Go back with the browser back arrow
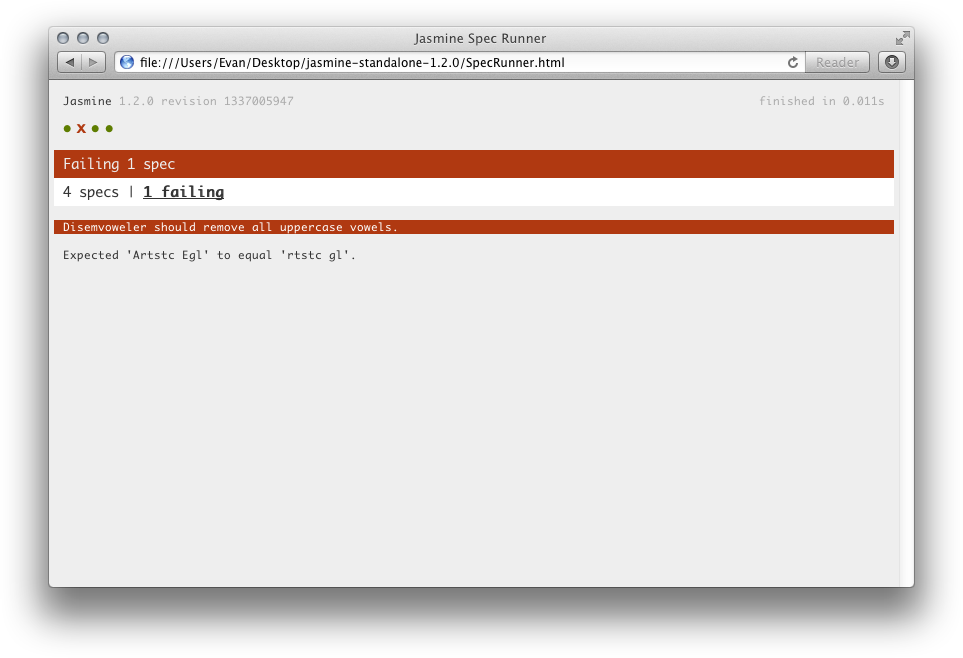963x658 pixels. tap(69, 62)
